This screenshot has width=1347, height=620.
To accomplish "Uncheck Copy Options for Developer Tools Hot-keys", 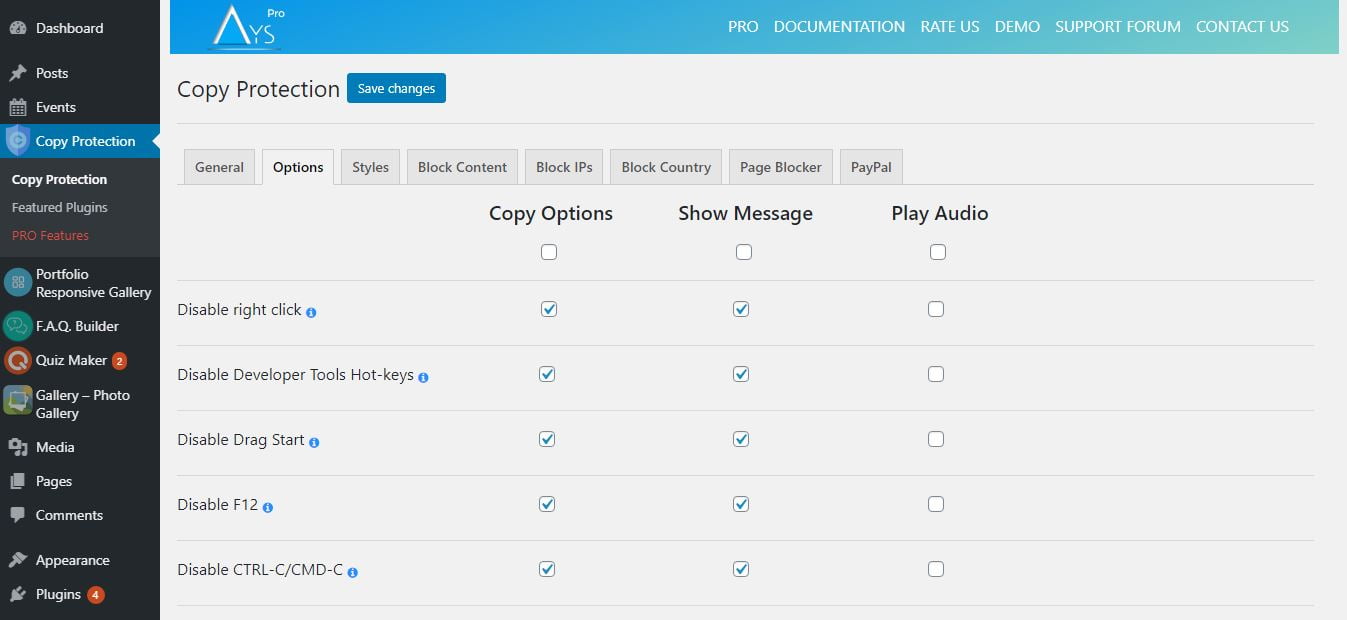I will [x=547, y=374].
